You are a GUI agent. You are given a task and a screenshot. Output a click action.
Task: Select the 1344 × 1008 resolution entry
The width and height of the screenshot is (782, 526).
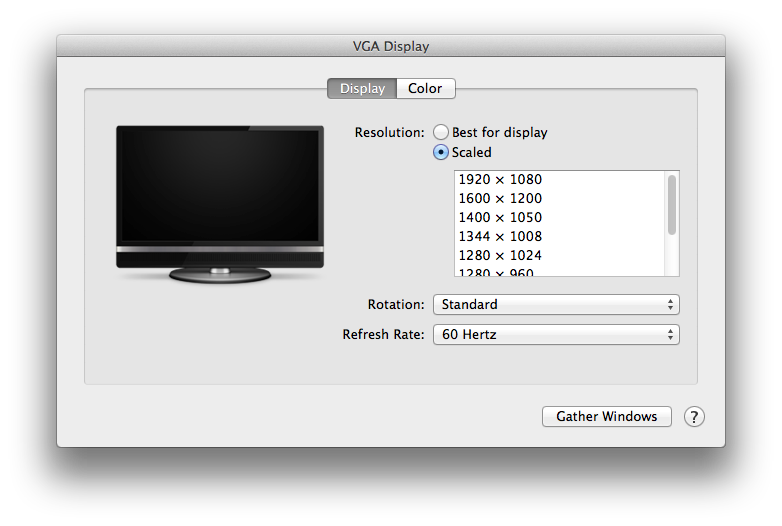point(500,237)
